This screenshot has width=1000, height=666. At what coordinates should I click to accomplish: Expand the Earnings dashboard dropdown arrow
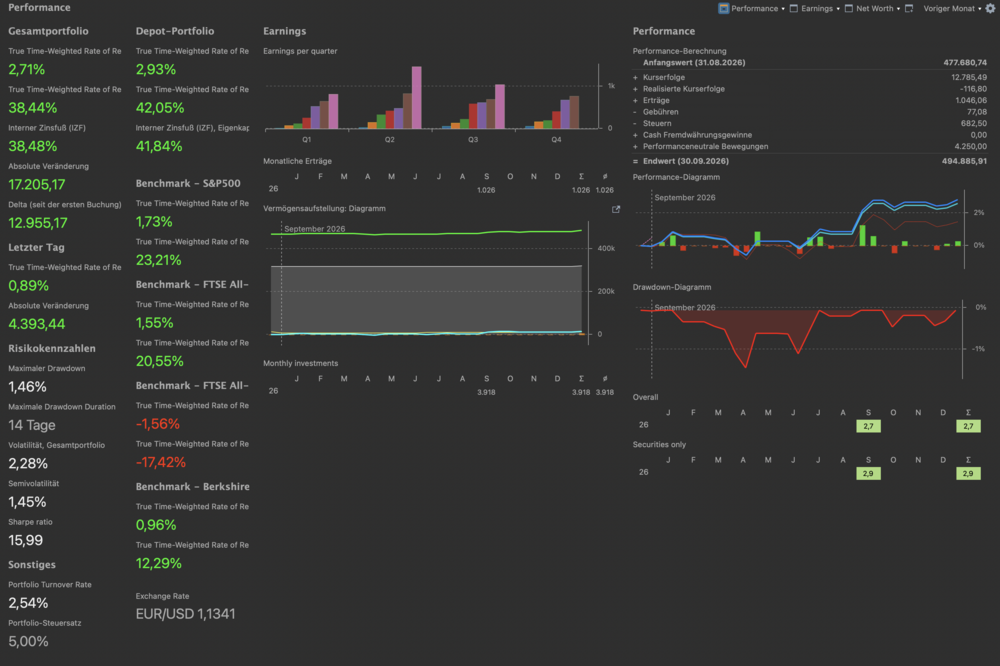[x=838, y=9]
